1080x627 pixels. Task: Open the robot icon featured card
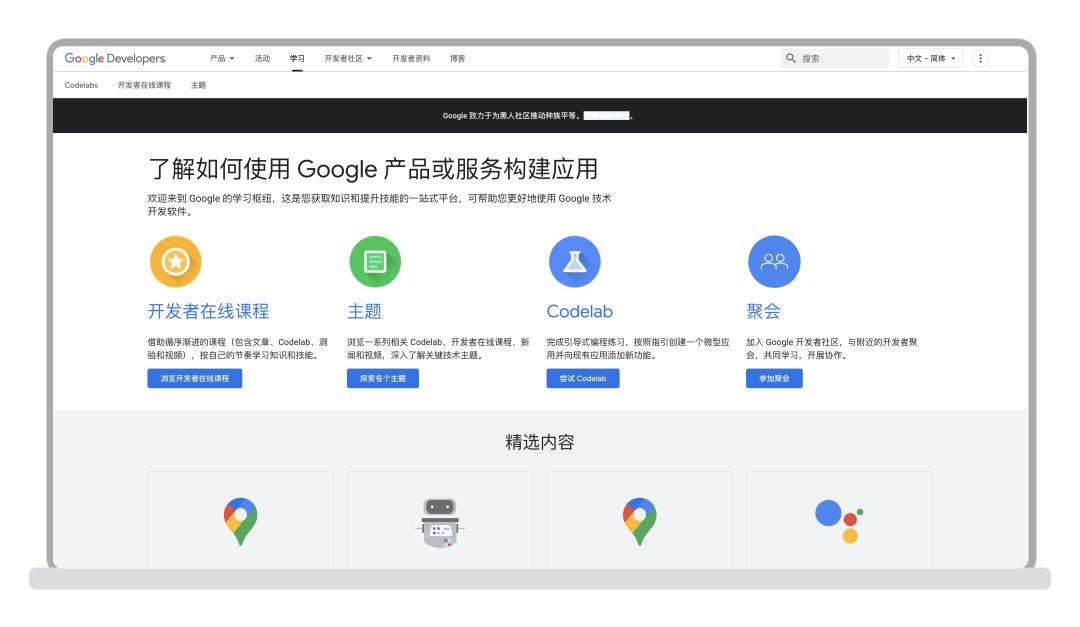(x=440, y=520)
